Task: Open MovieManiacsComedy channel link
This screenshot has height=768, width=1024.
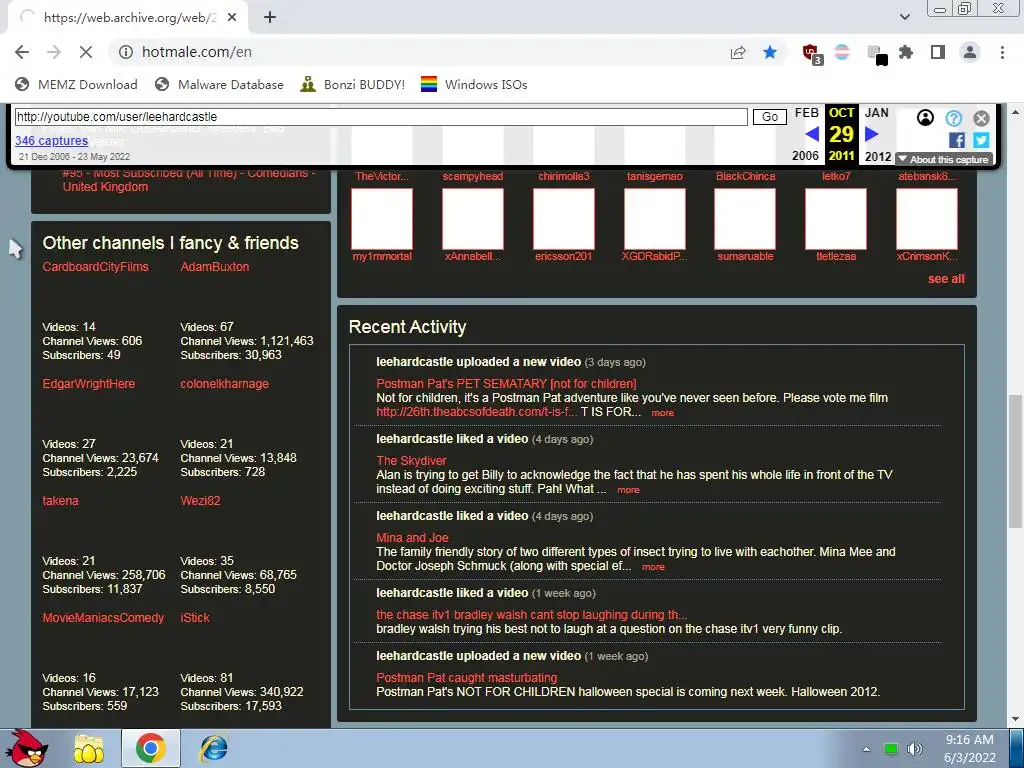Action: tap(103, 618)
